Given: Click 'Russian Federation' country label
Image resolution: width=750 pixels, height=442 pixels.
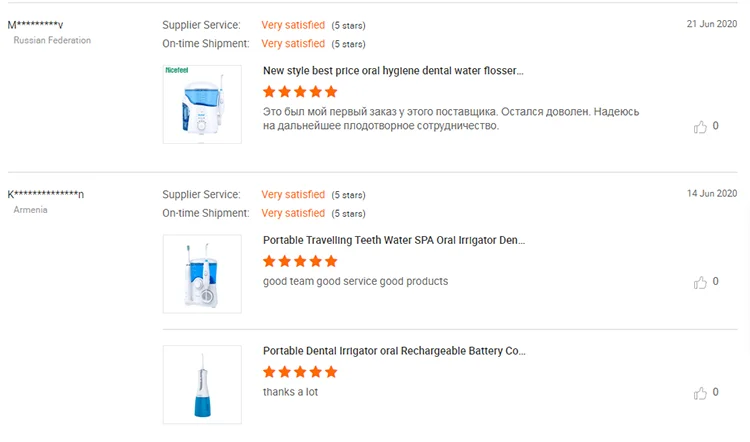Looking at the screenshot, I should (x=52, y=40).
